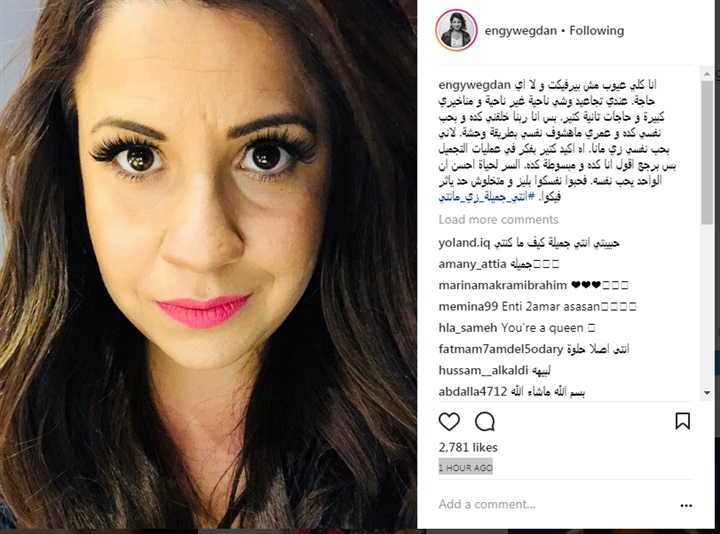Viewport: 720px width, 534px height.
Task: Expand Load more comments
Action: coord(498,219)
